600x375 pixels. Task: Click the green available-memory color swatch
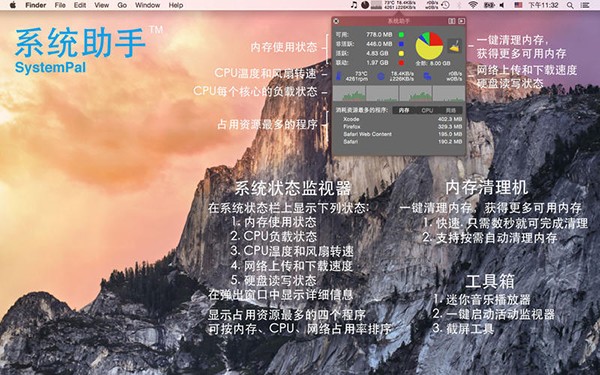[x=401, y=34]
